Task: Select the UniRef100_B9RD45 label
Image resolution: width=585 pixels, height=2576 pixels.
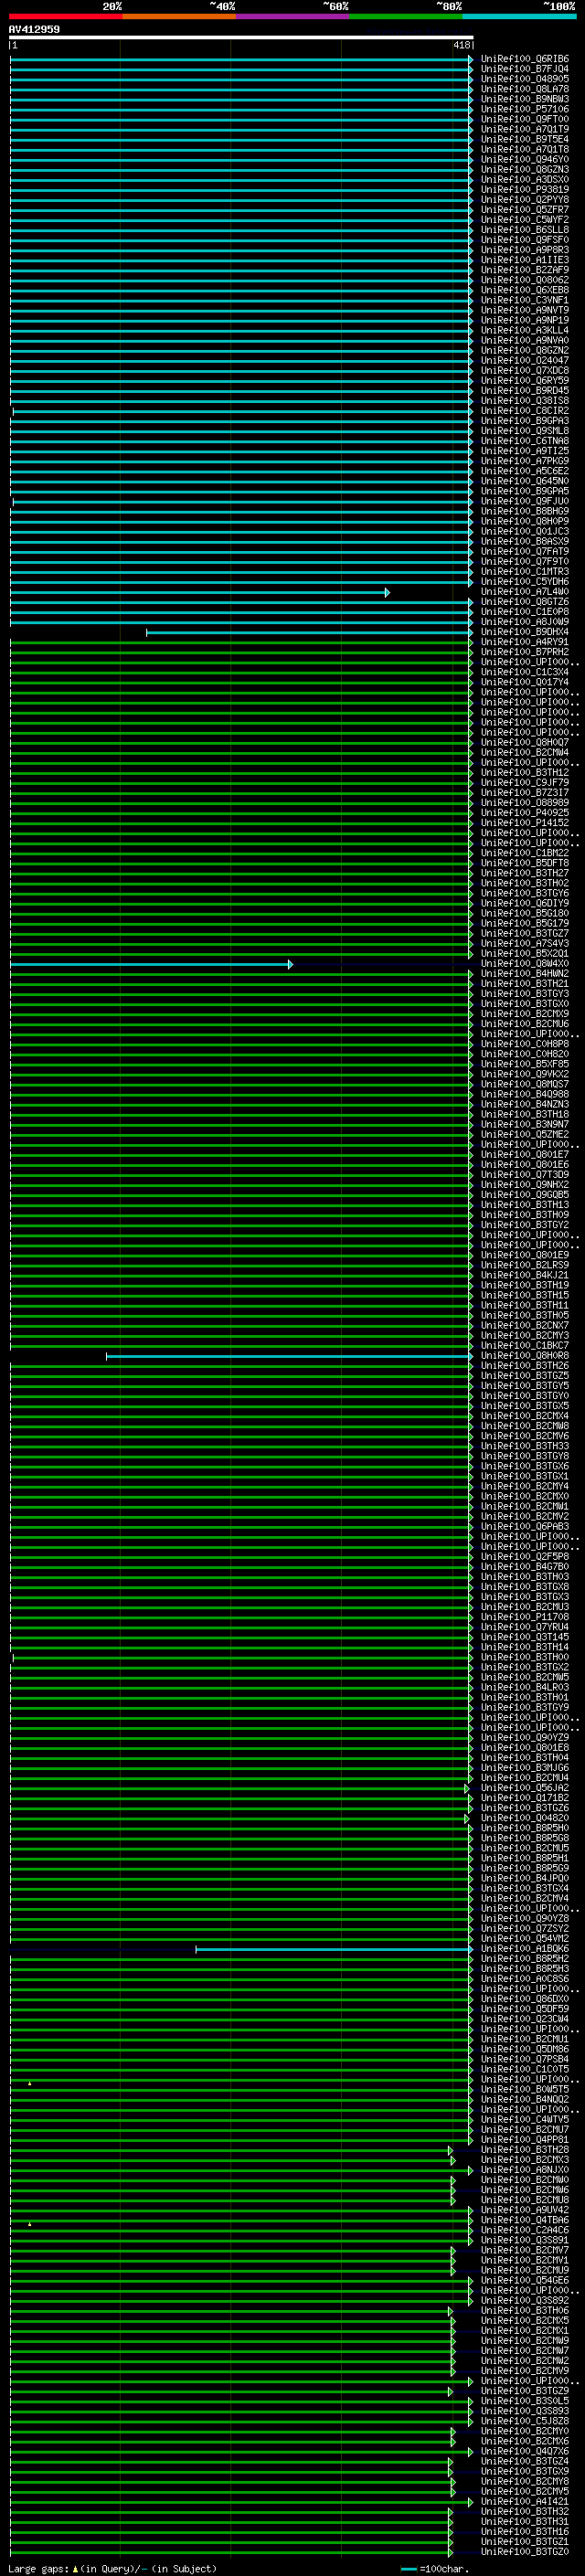Action: click(x=525, y=390)
